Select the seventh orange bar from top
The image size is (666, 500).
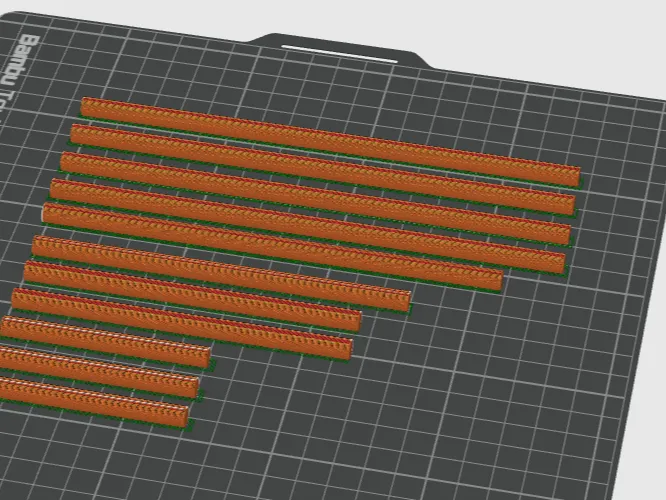(193, 297)
